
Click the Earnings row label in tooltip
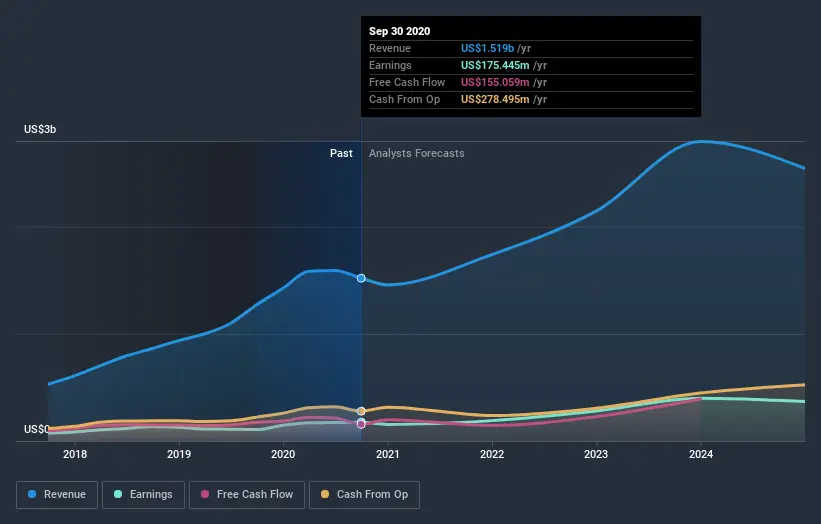coord(390,65)
